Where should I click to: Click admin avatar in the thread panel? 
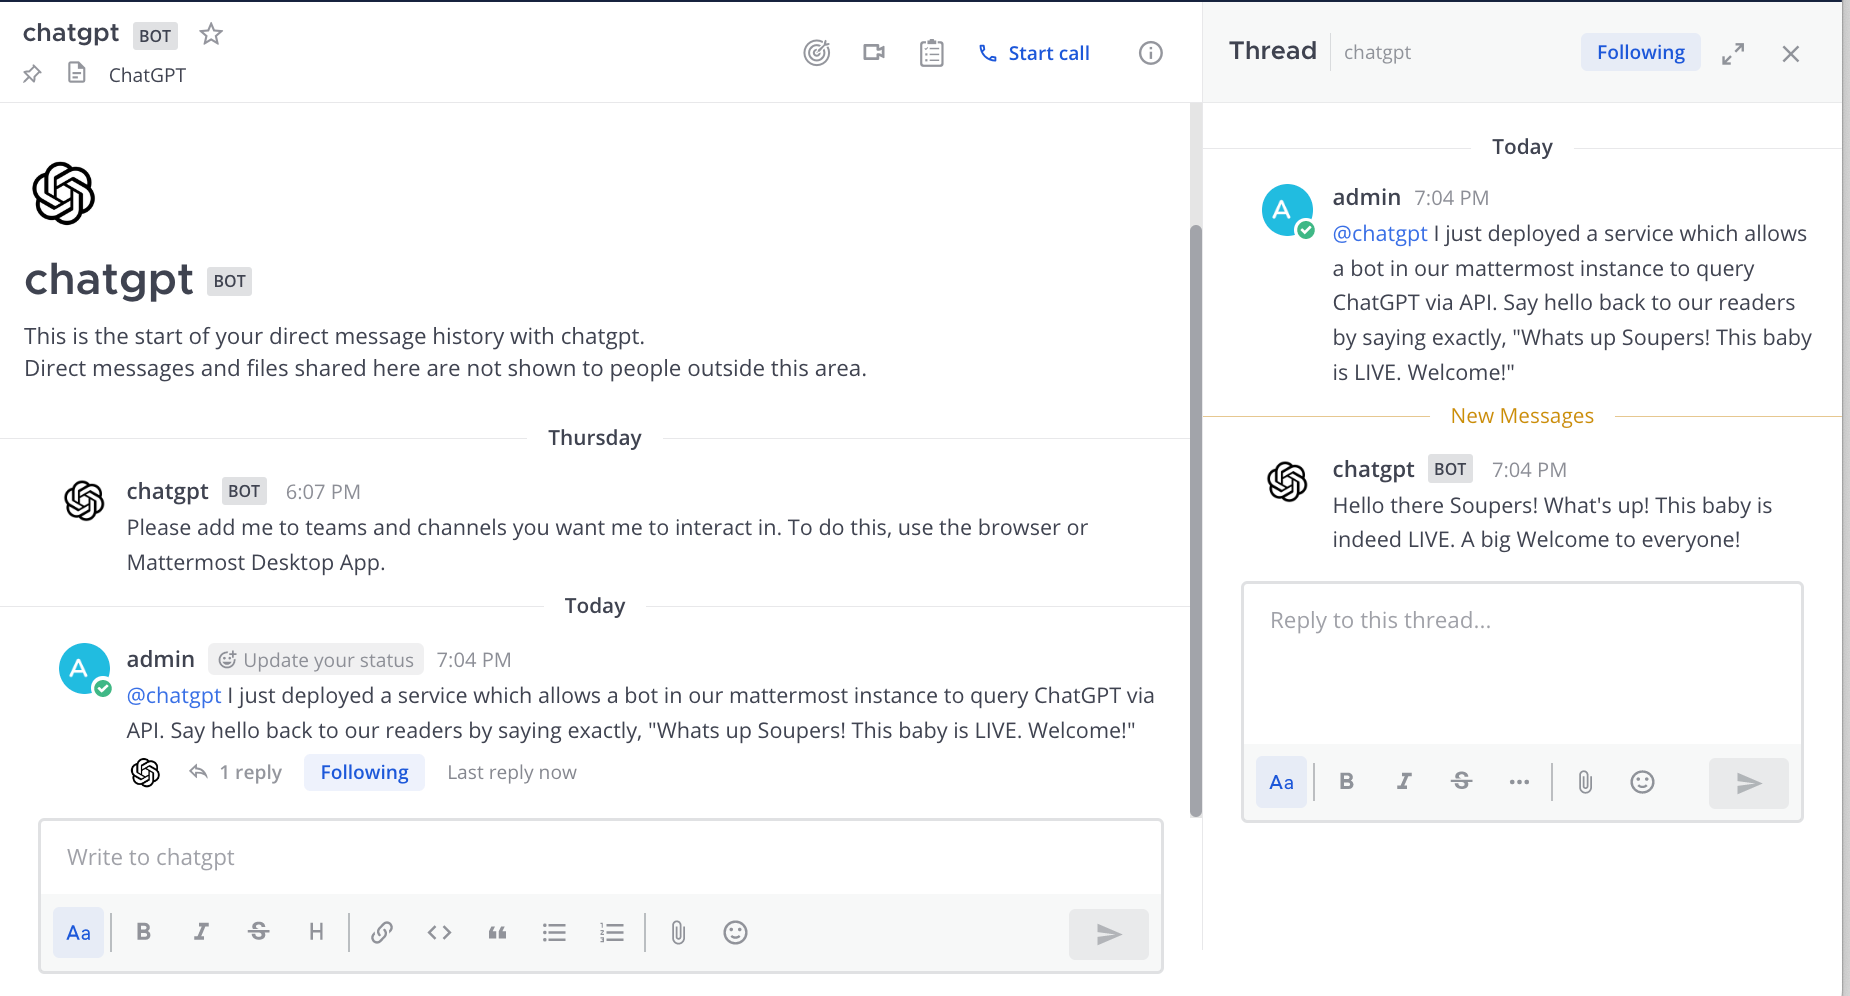click(1287, 210)
